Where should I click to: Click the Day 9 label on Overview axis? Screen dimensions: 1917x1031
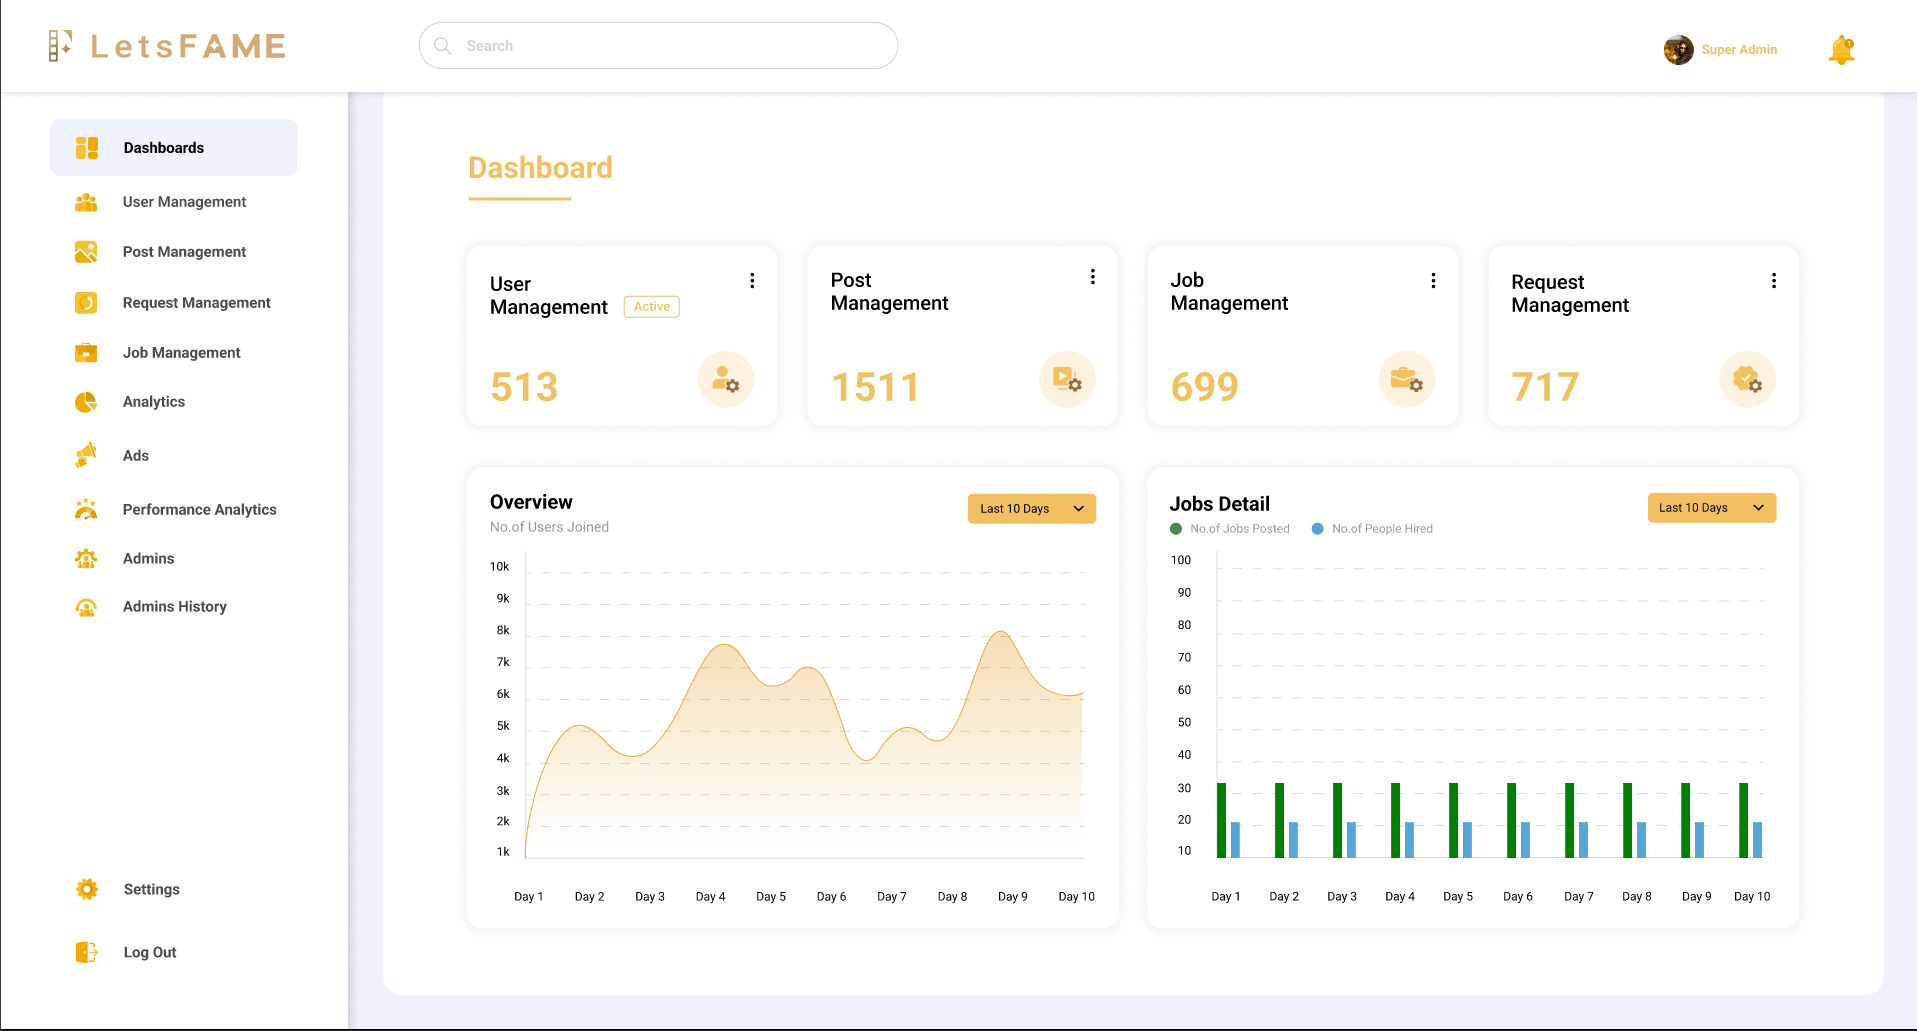click(1013, 897)
